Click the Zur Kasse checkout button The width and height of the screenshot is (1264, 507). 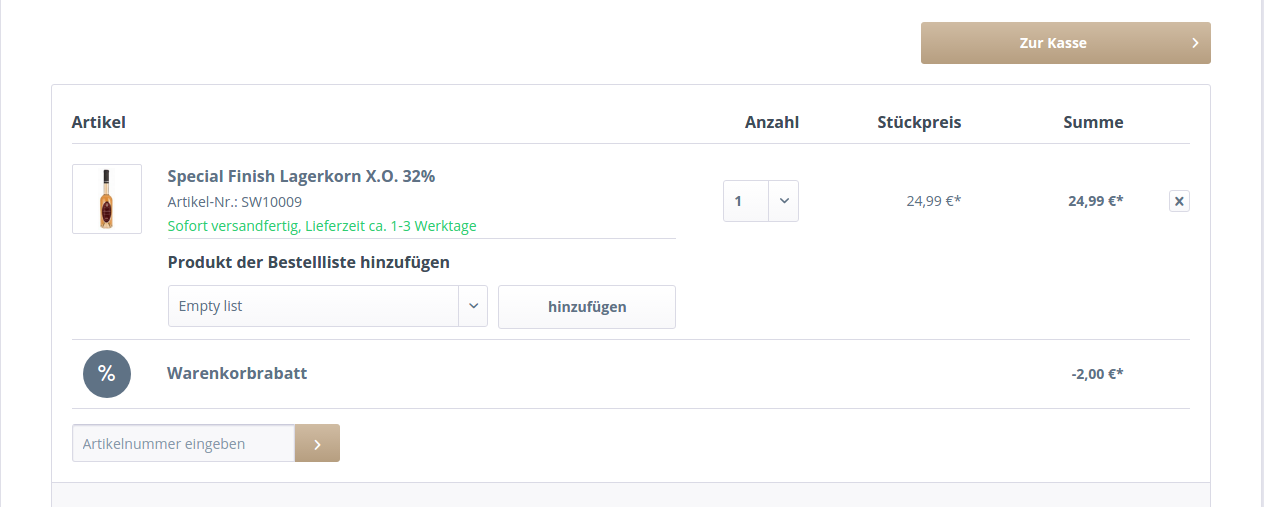tap(1065, 43)
